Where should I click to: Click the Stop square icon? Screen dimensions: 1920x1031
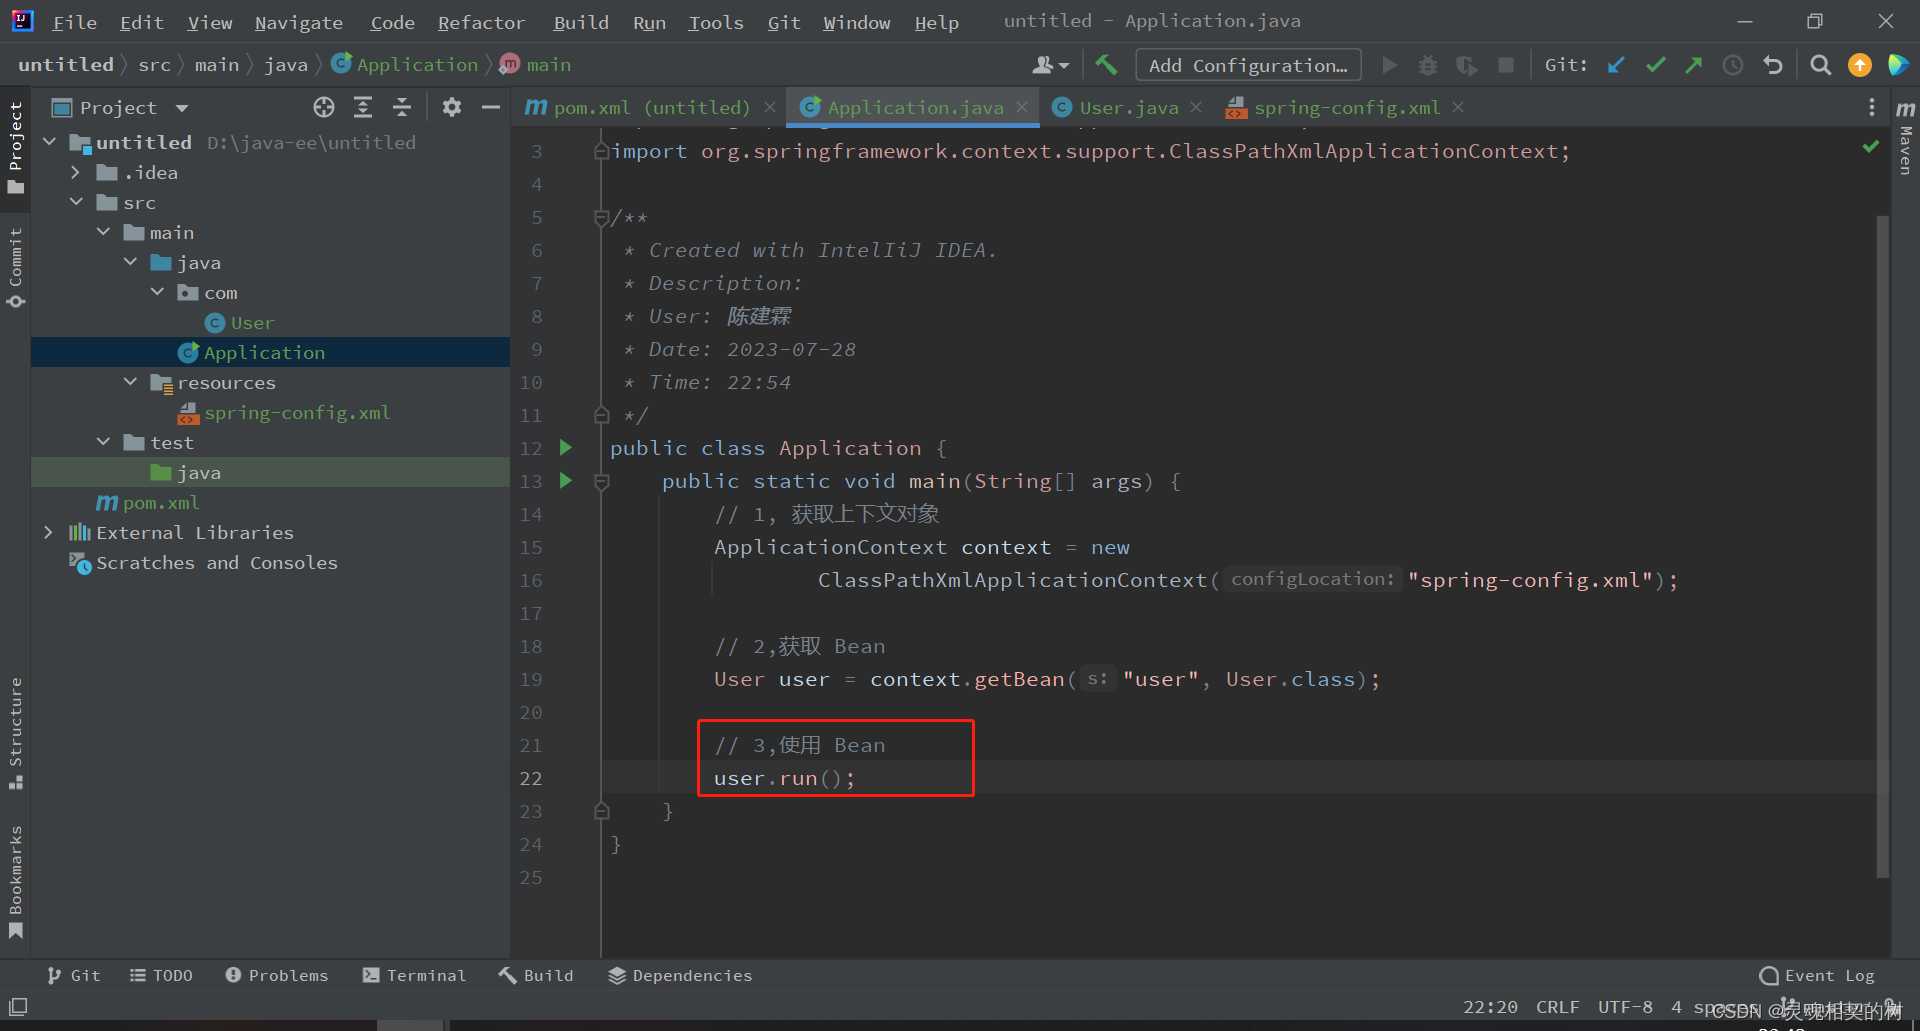[1505, 65]
